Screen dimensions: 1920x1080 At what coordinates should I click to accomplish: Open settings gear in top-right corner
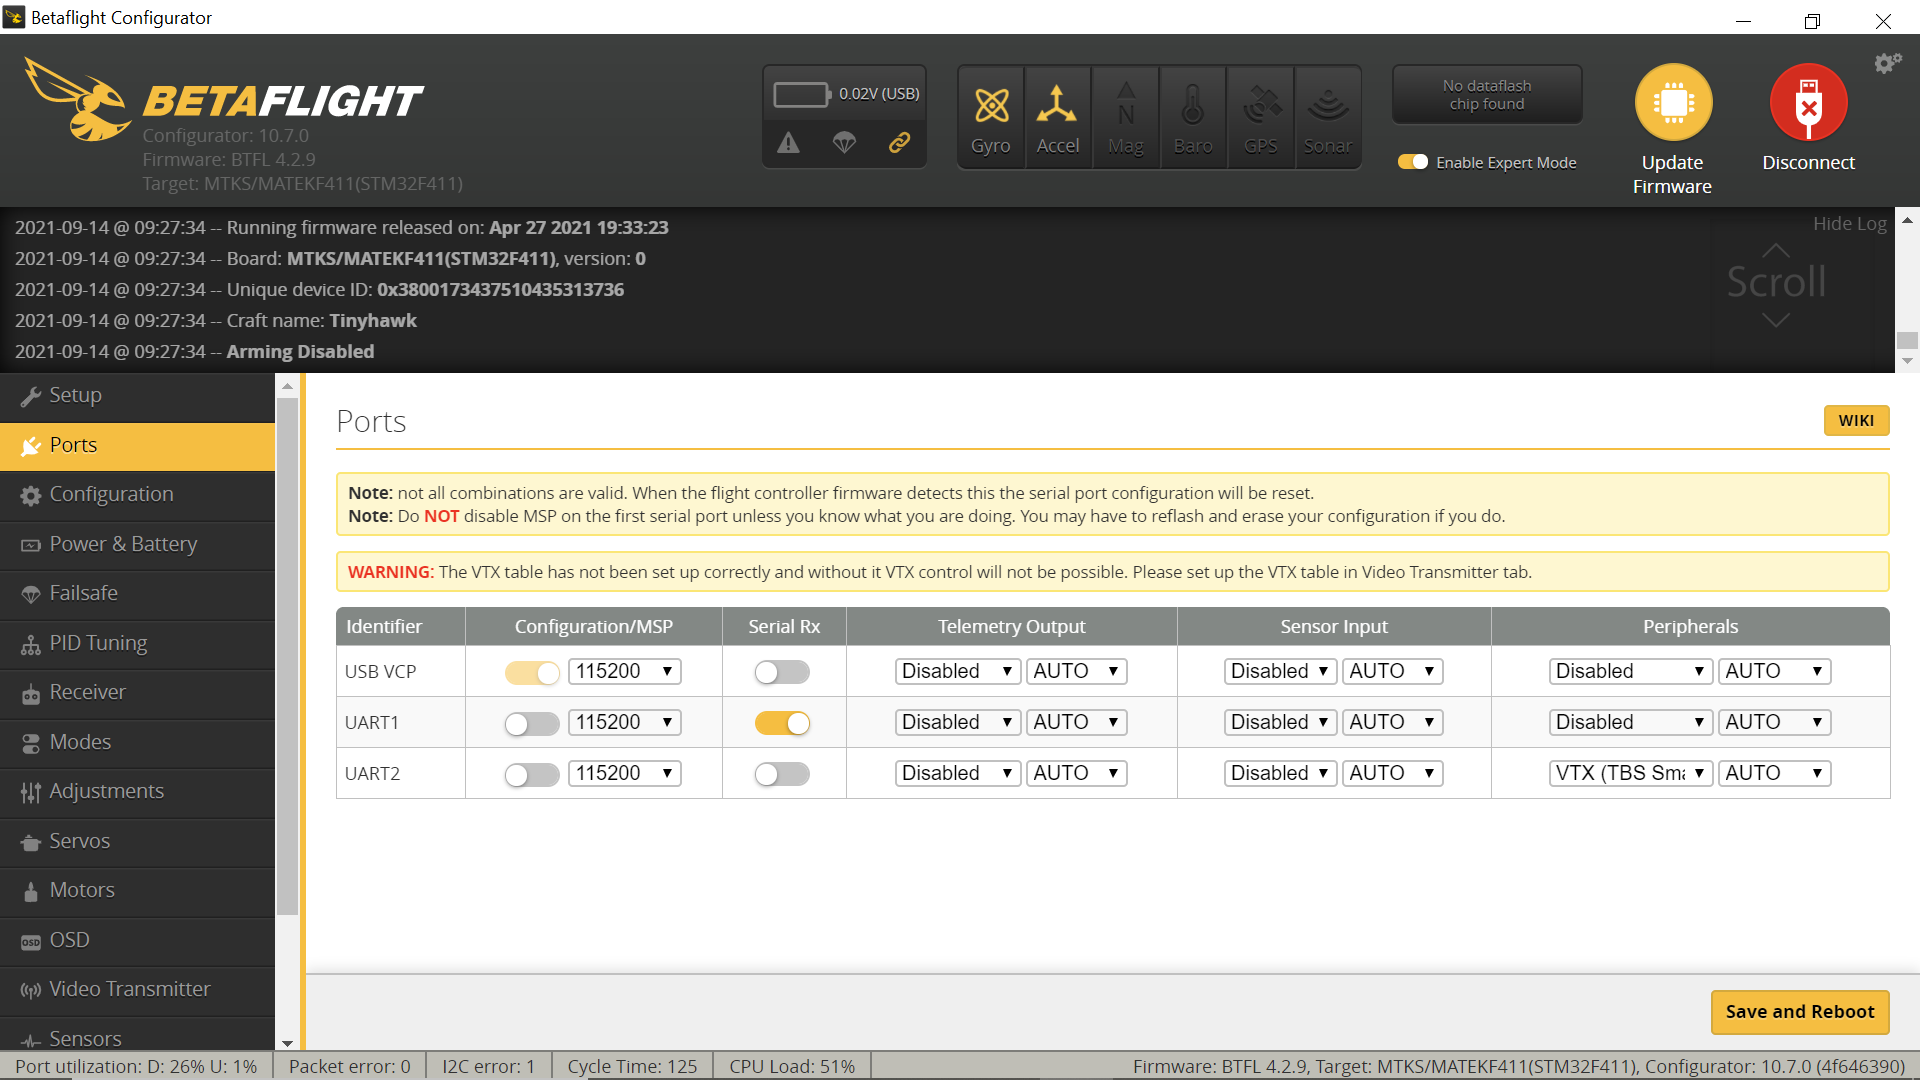pyautogui.click(x=1887, y=64)
